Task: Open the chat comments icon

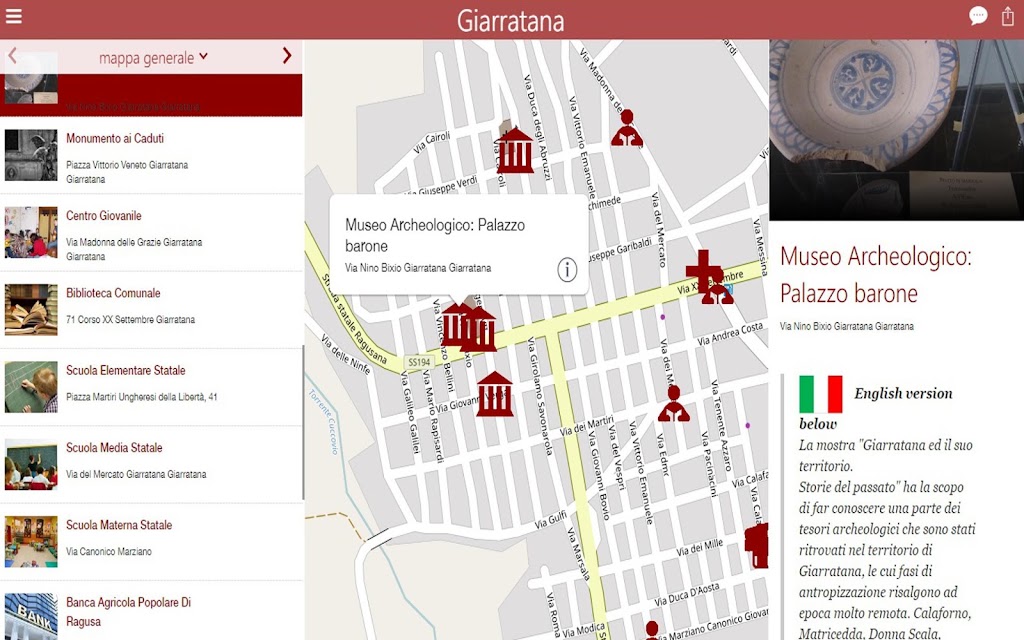Action: (978, 16)
